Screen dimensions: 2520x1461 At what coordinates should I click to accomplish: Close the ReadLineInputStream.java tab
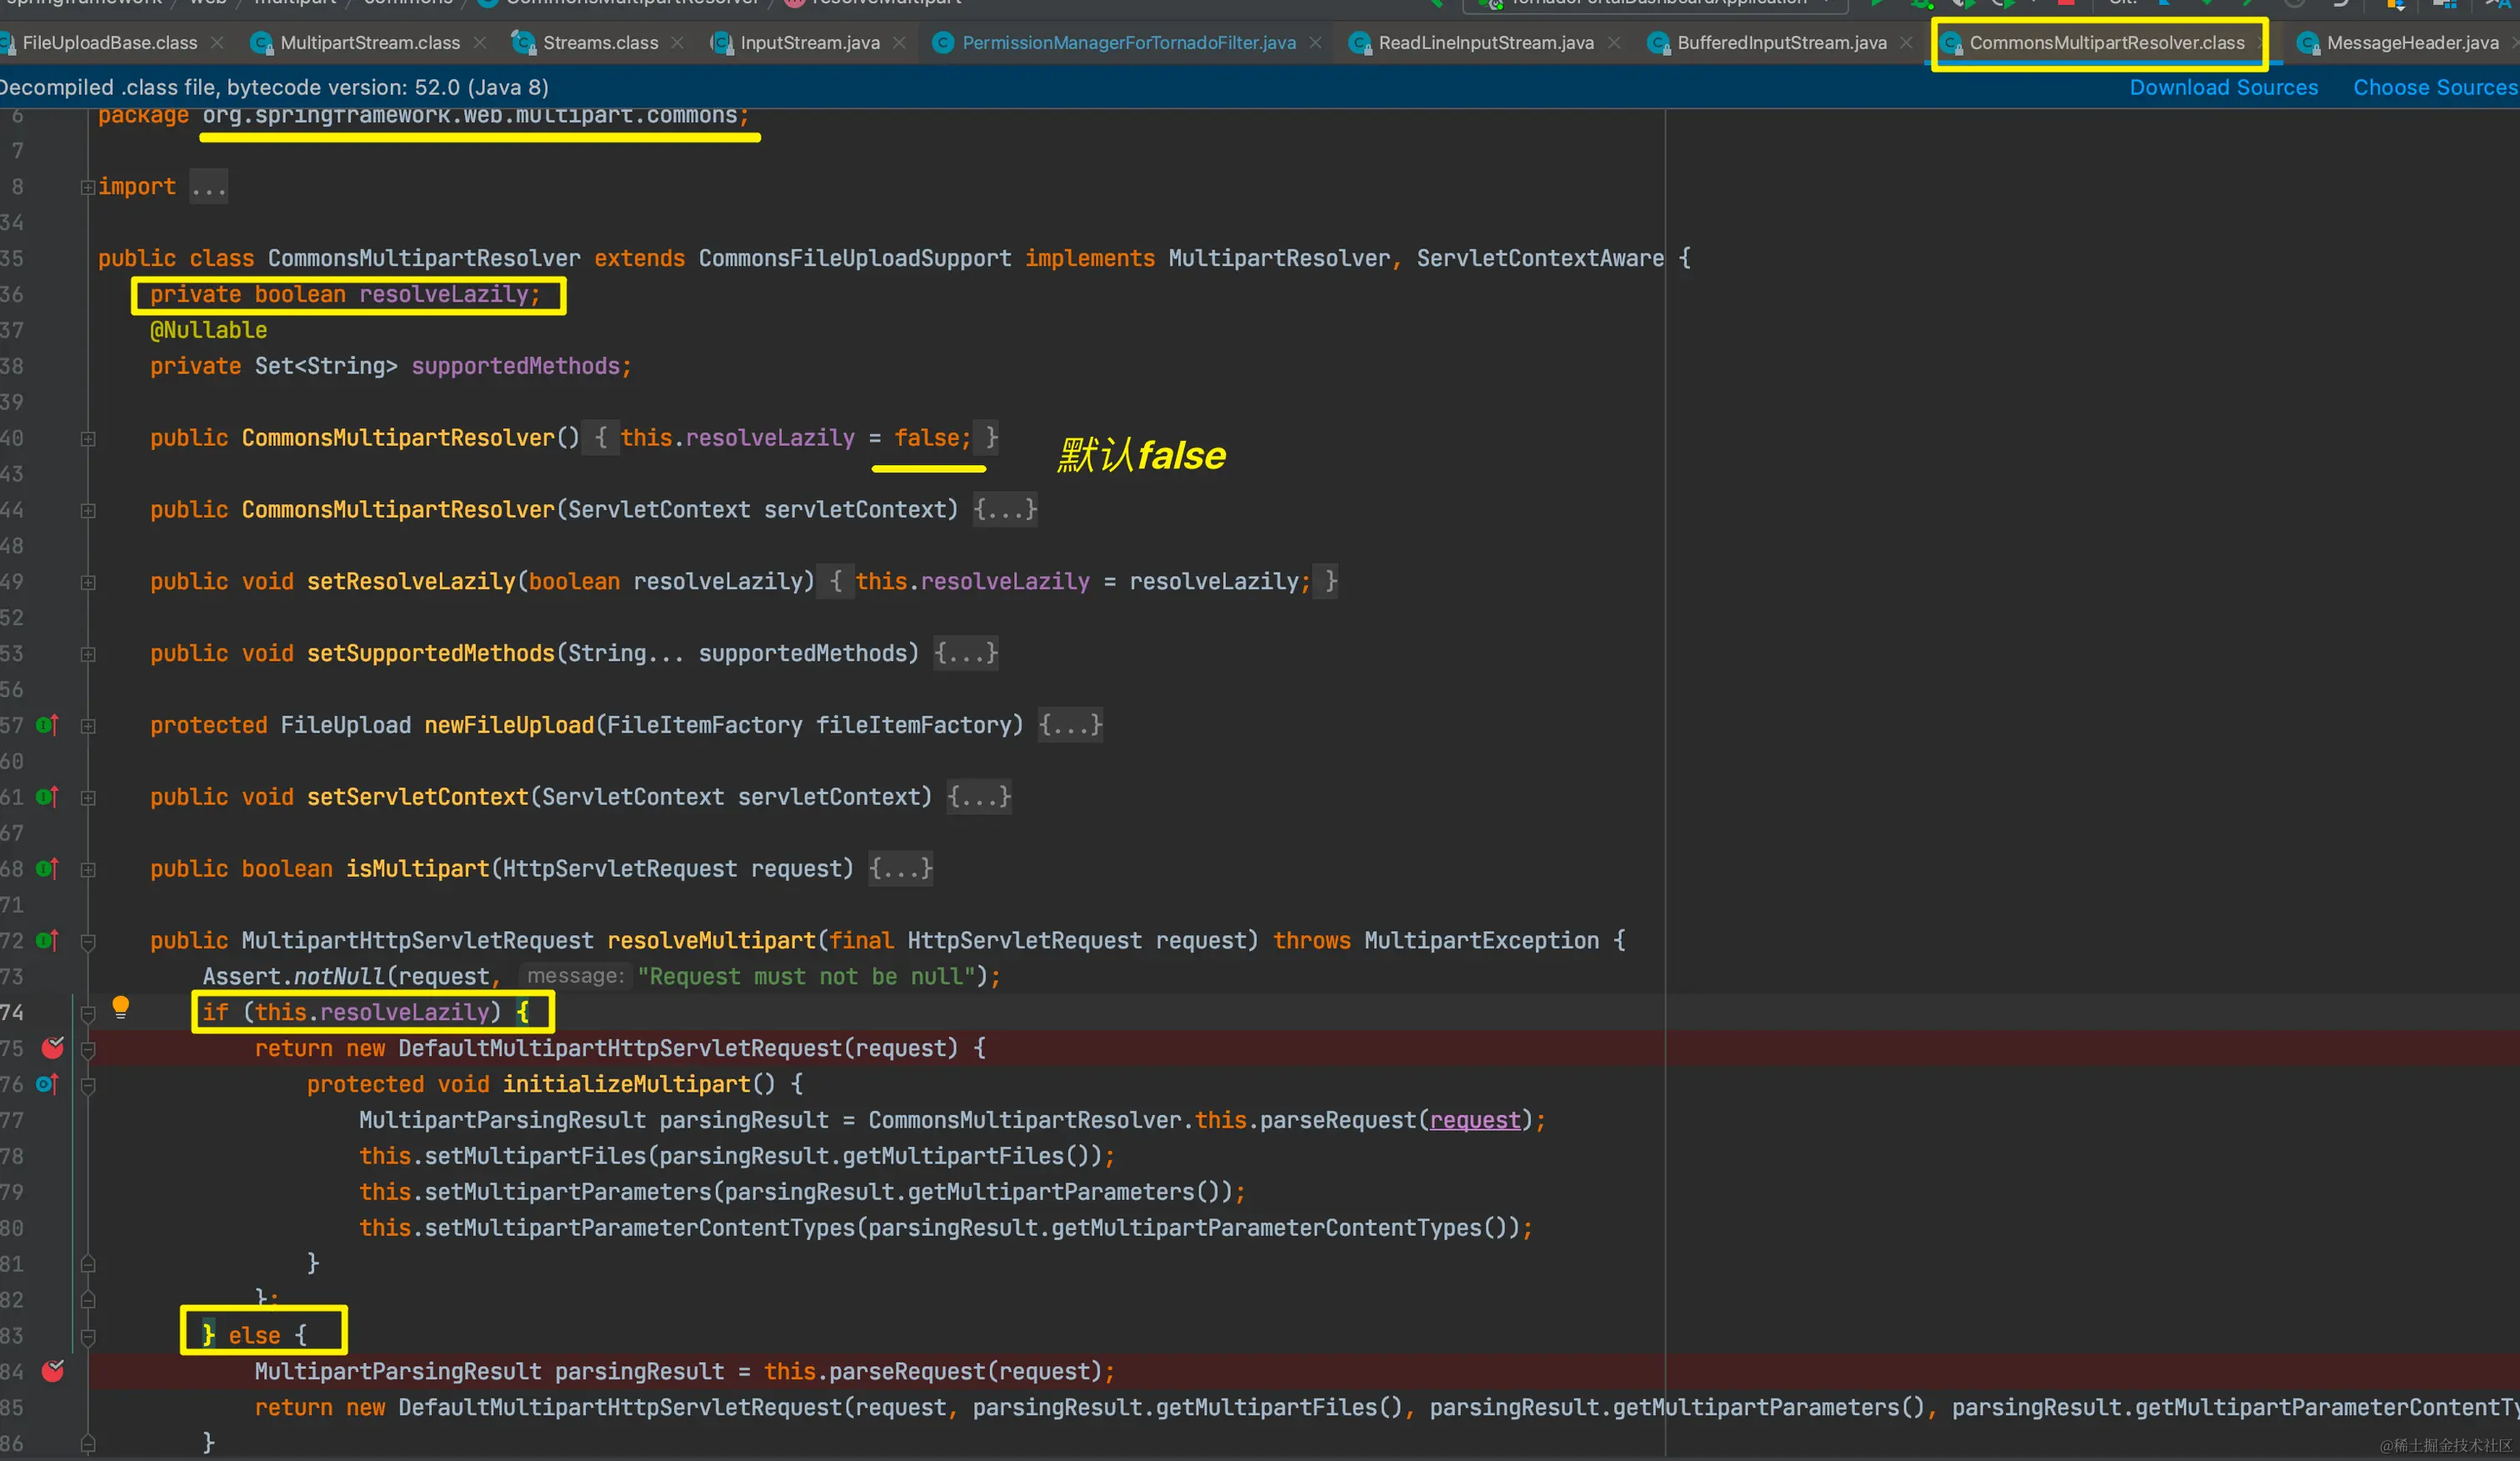click(1614, 43)
